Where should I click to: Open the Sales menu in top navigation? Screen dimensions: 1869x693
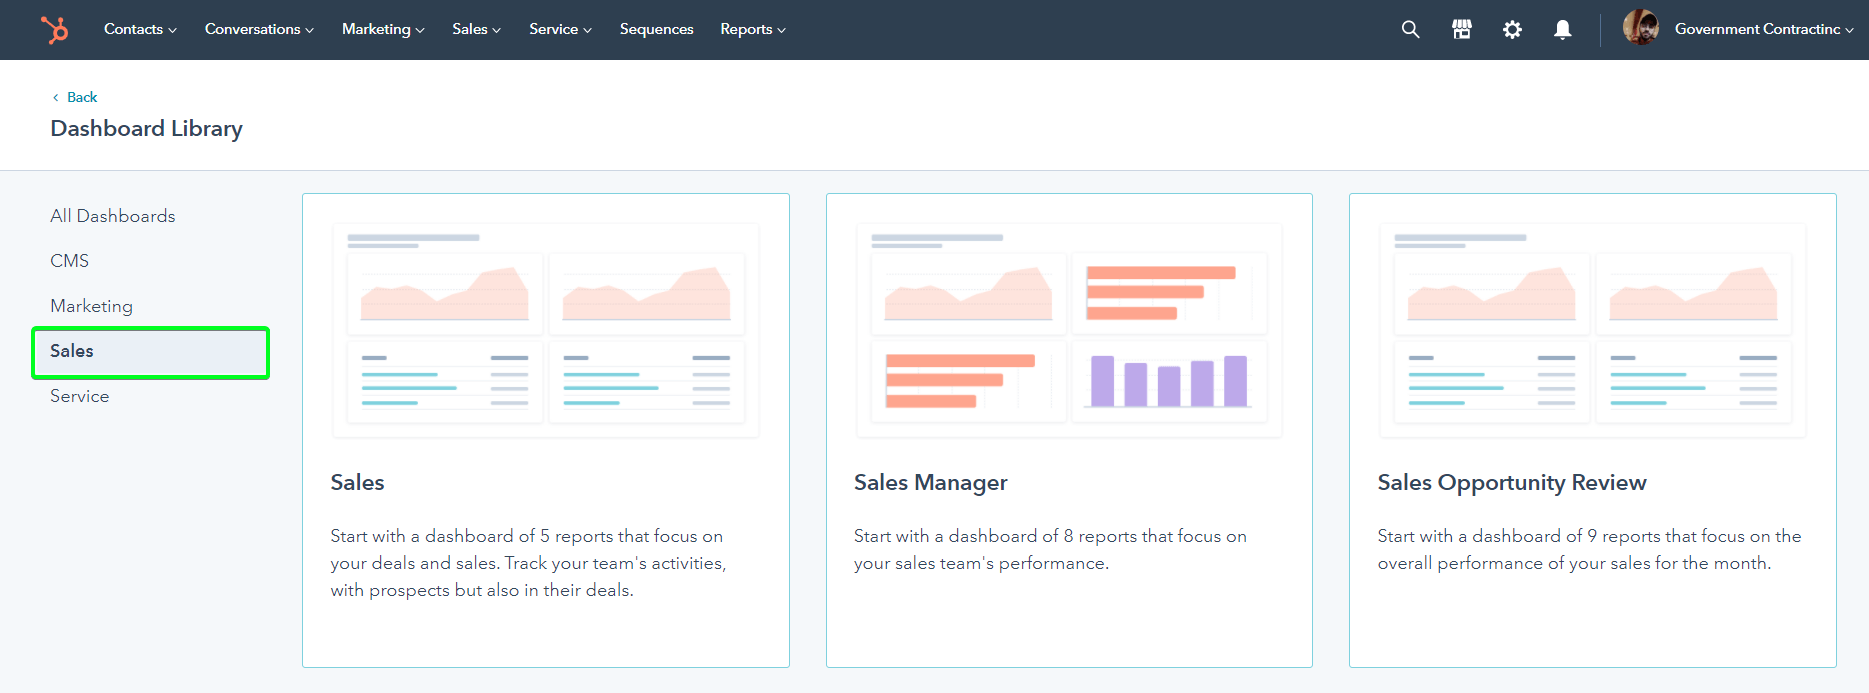point(476,30)
